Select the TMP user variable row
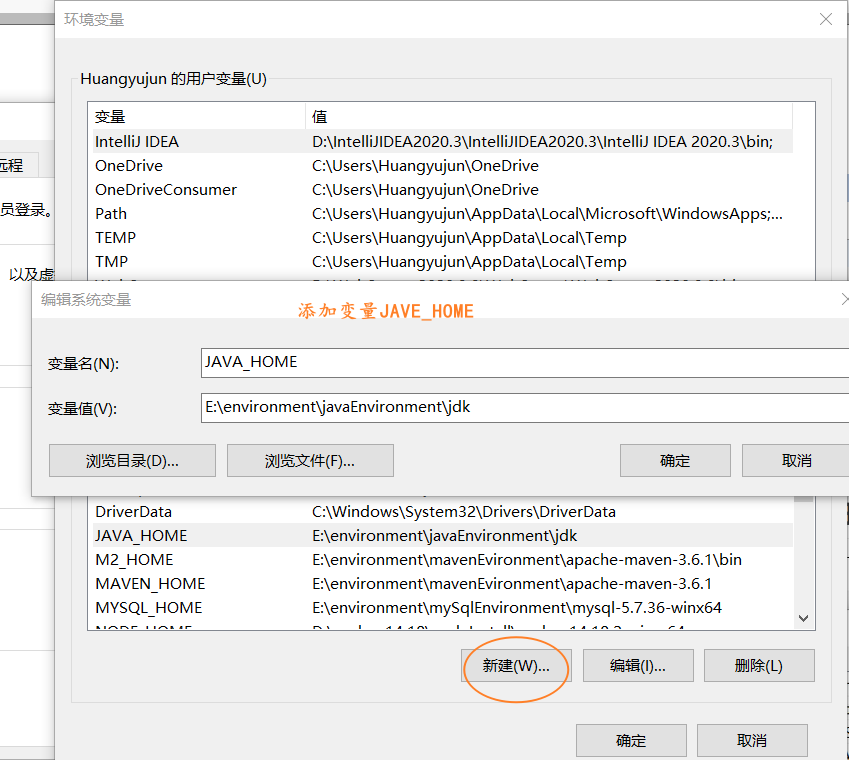 (x=442, y=261)
